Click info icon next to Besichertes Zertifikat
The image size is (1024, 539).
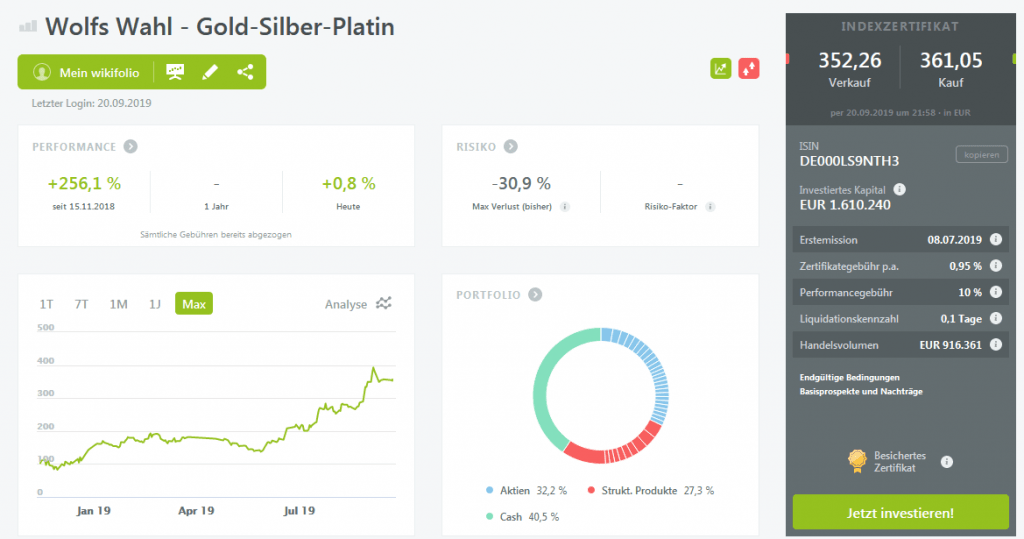947,461
